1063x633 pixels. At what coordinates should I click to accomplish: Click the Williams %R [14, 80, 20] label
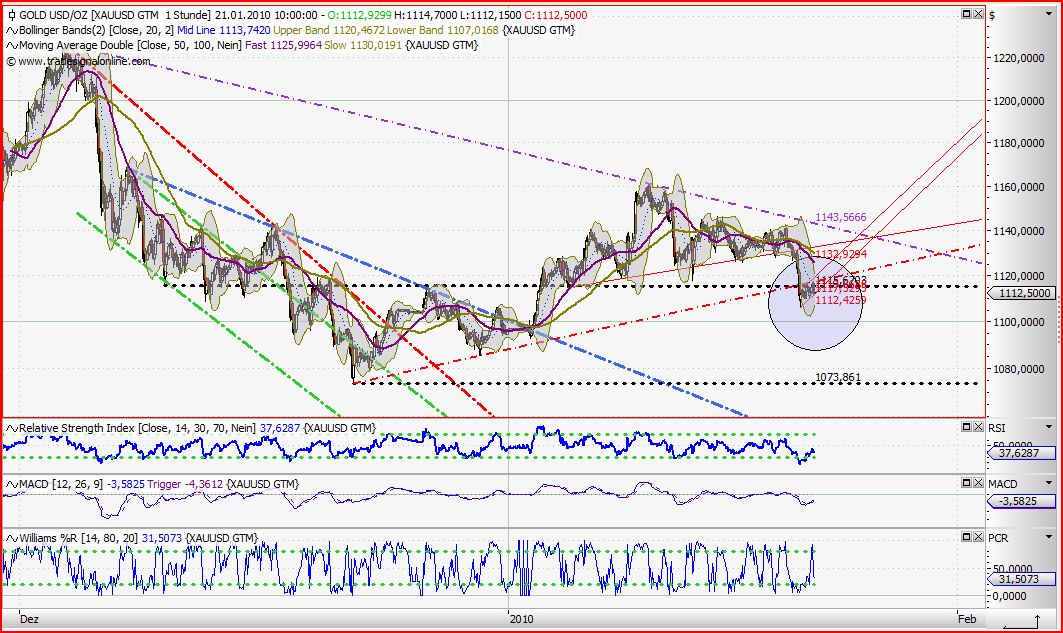pyautogui.click(x=78, y=537)
